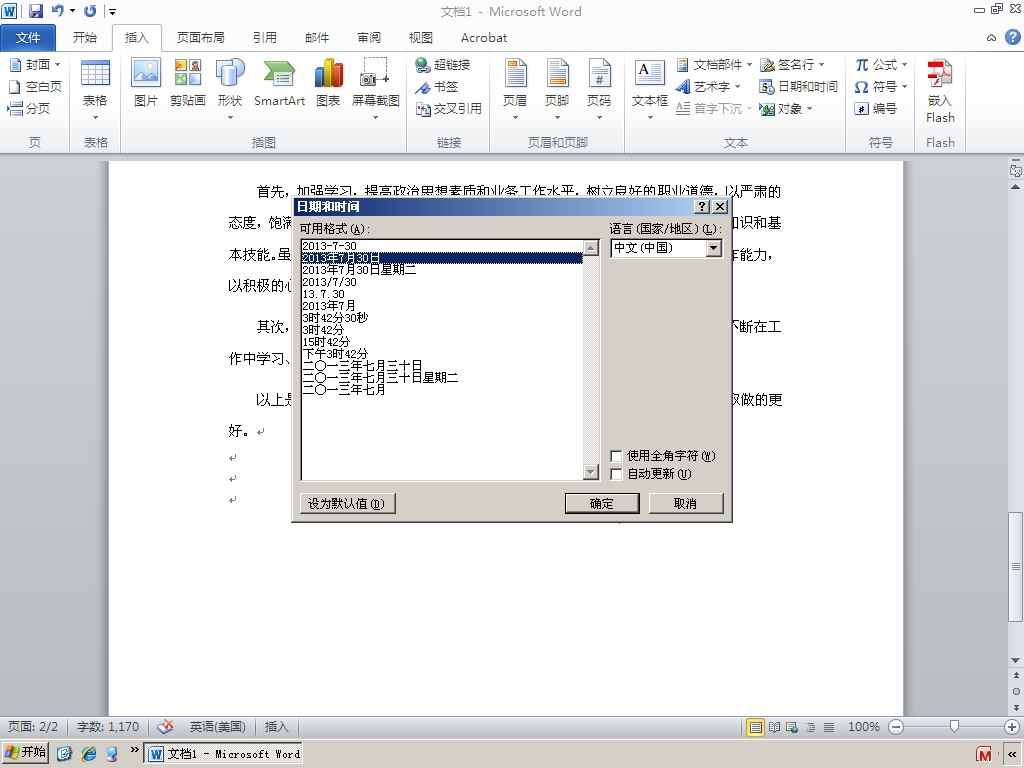Open the Symbol (符号) menu
Screen dimensions: 1024x768
pyautogui.click(x=881, y=86)
